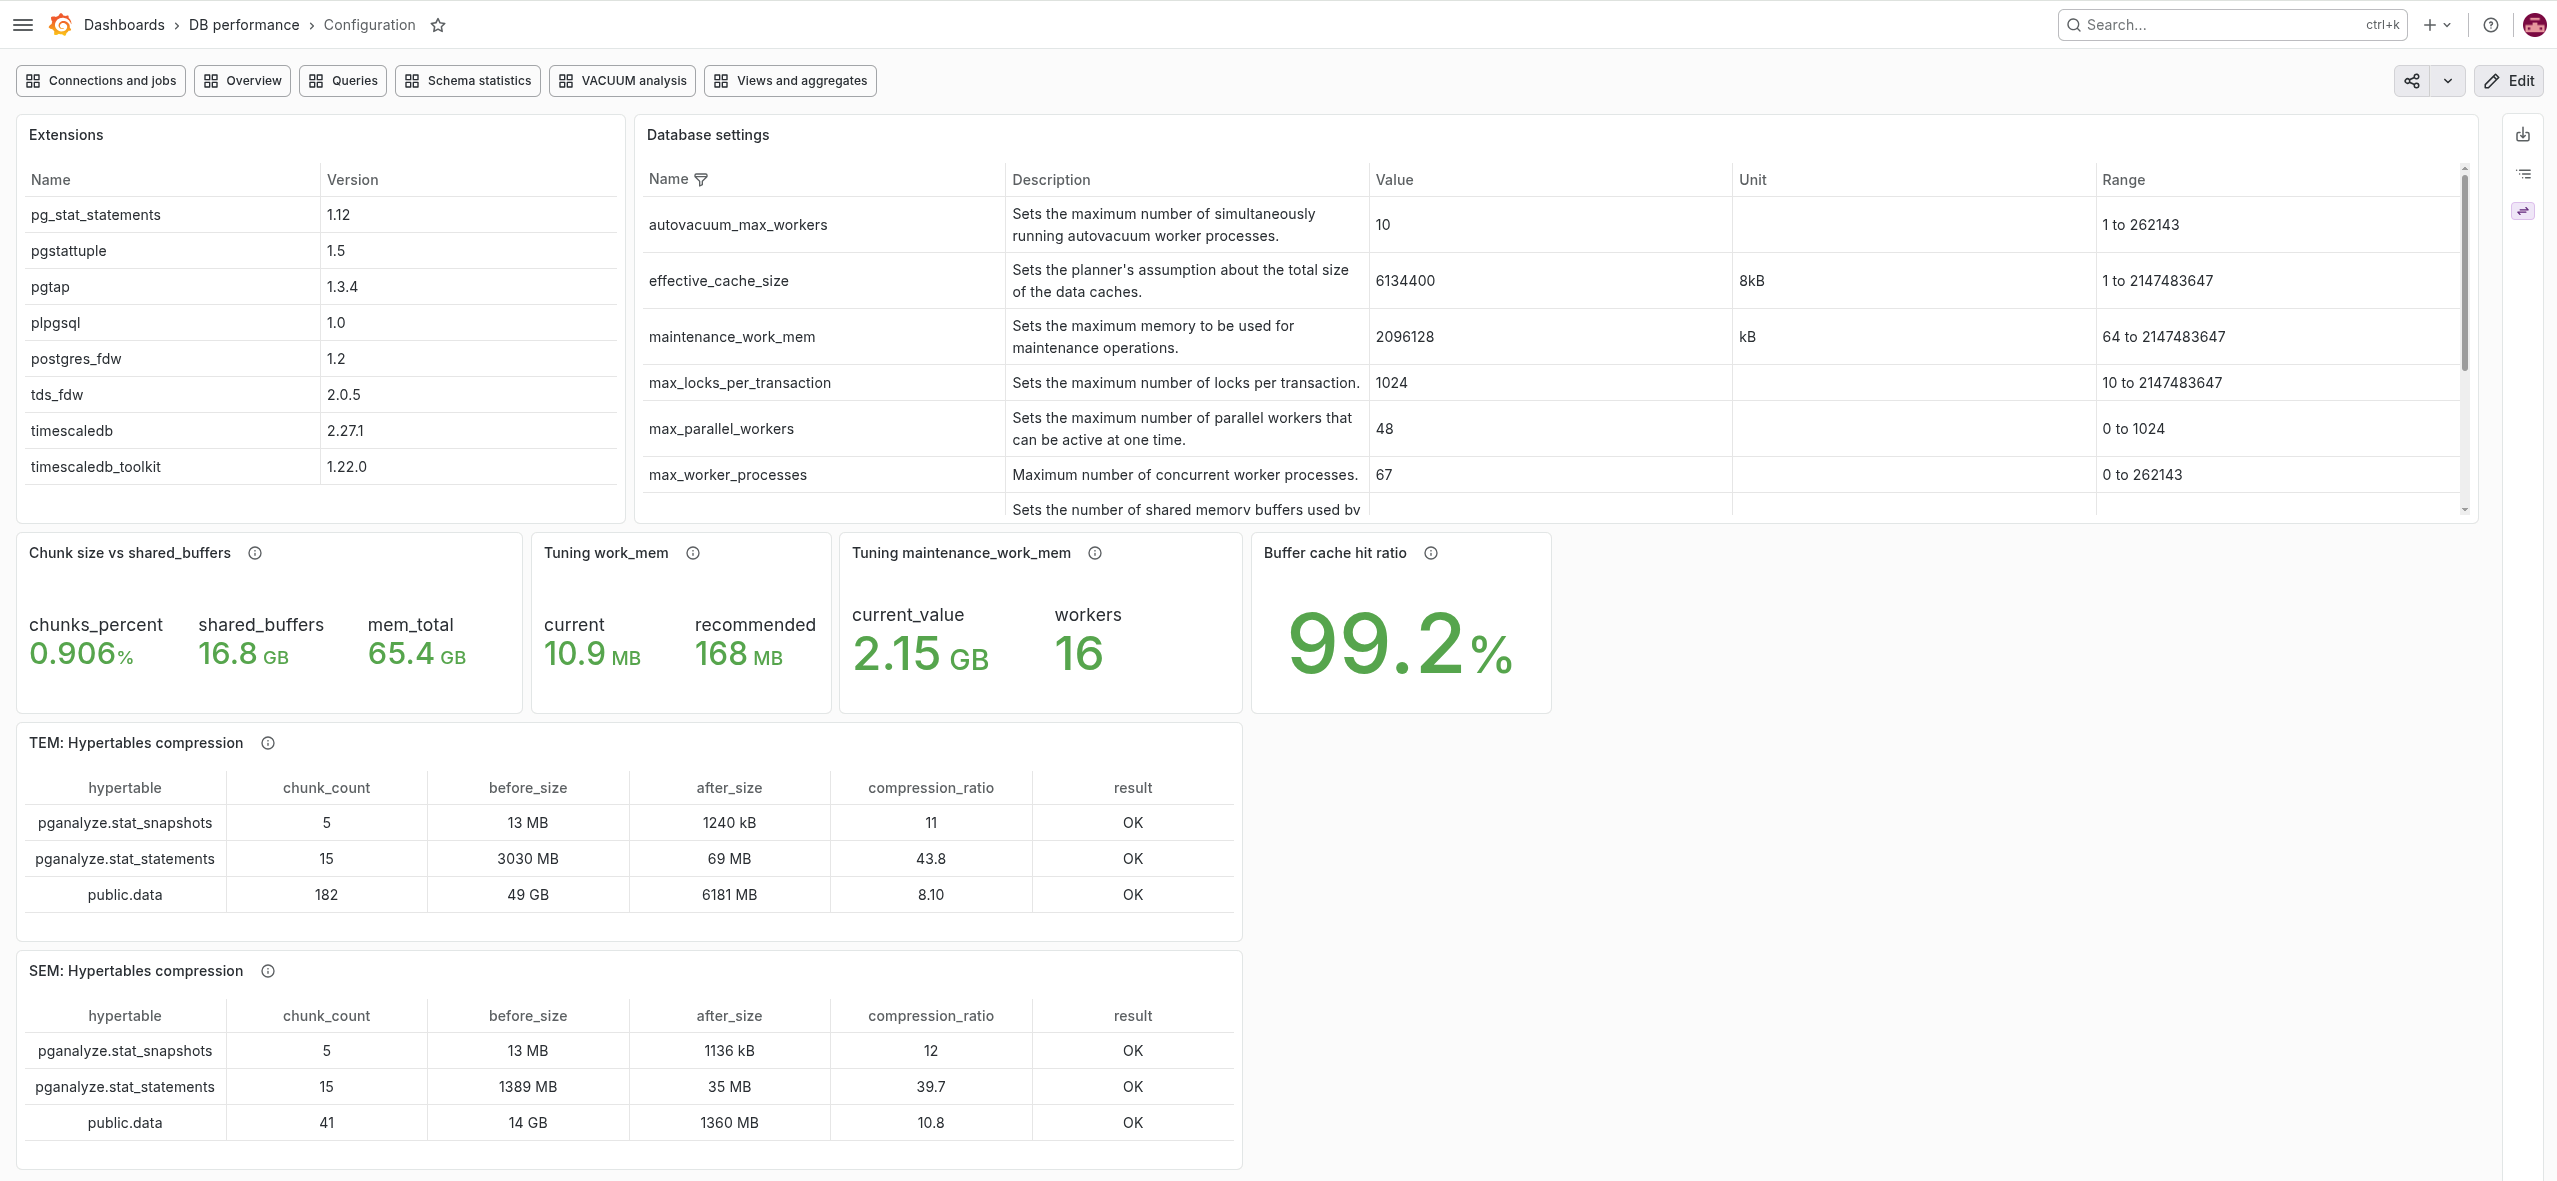Click Extensions panel title
Image resolution: width=2557 pixels, height=1181 pixels.
pos(66,135)
